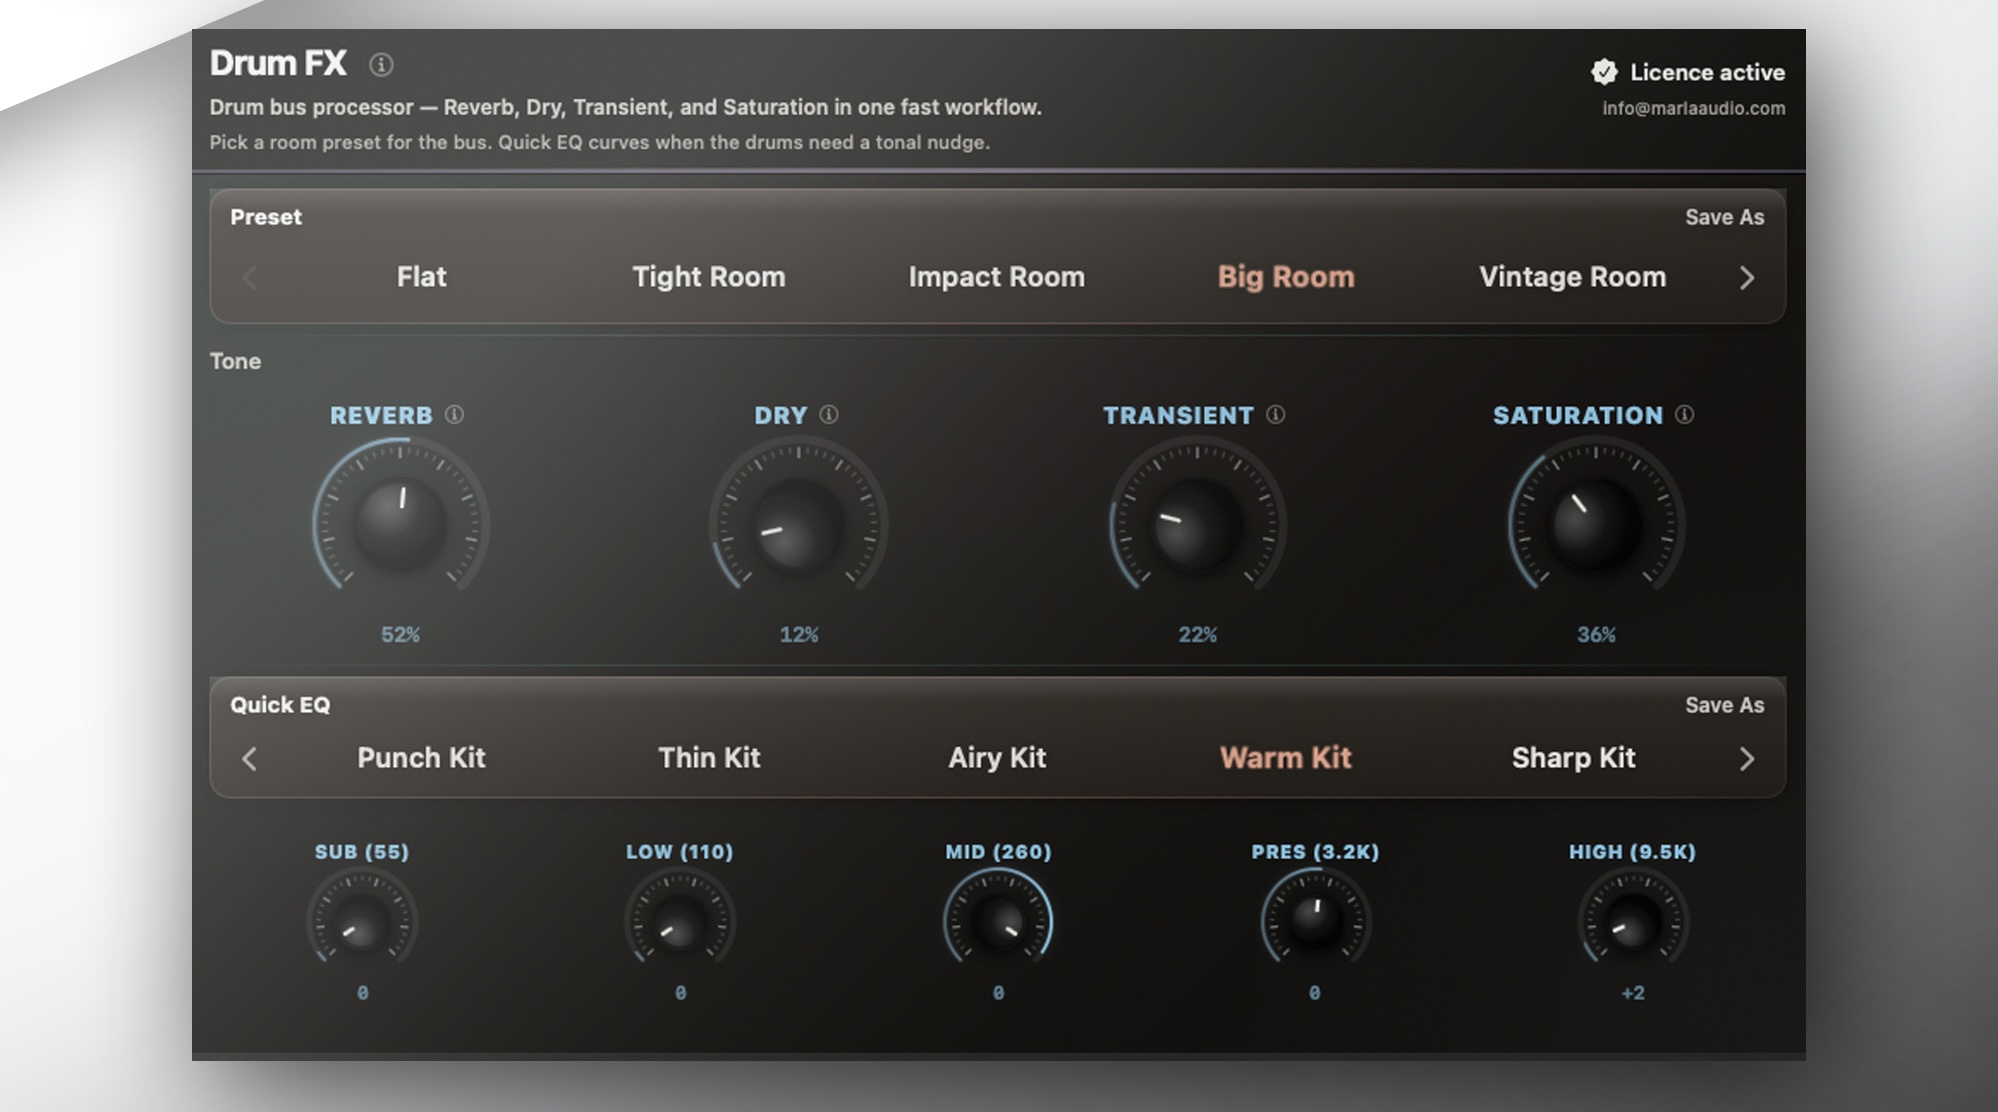1998x1112 pixels.
Task: Choose the Punch Kit EQ curve
Action: 421,758
